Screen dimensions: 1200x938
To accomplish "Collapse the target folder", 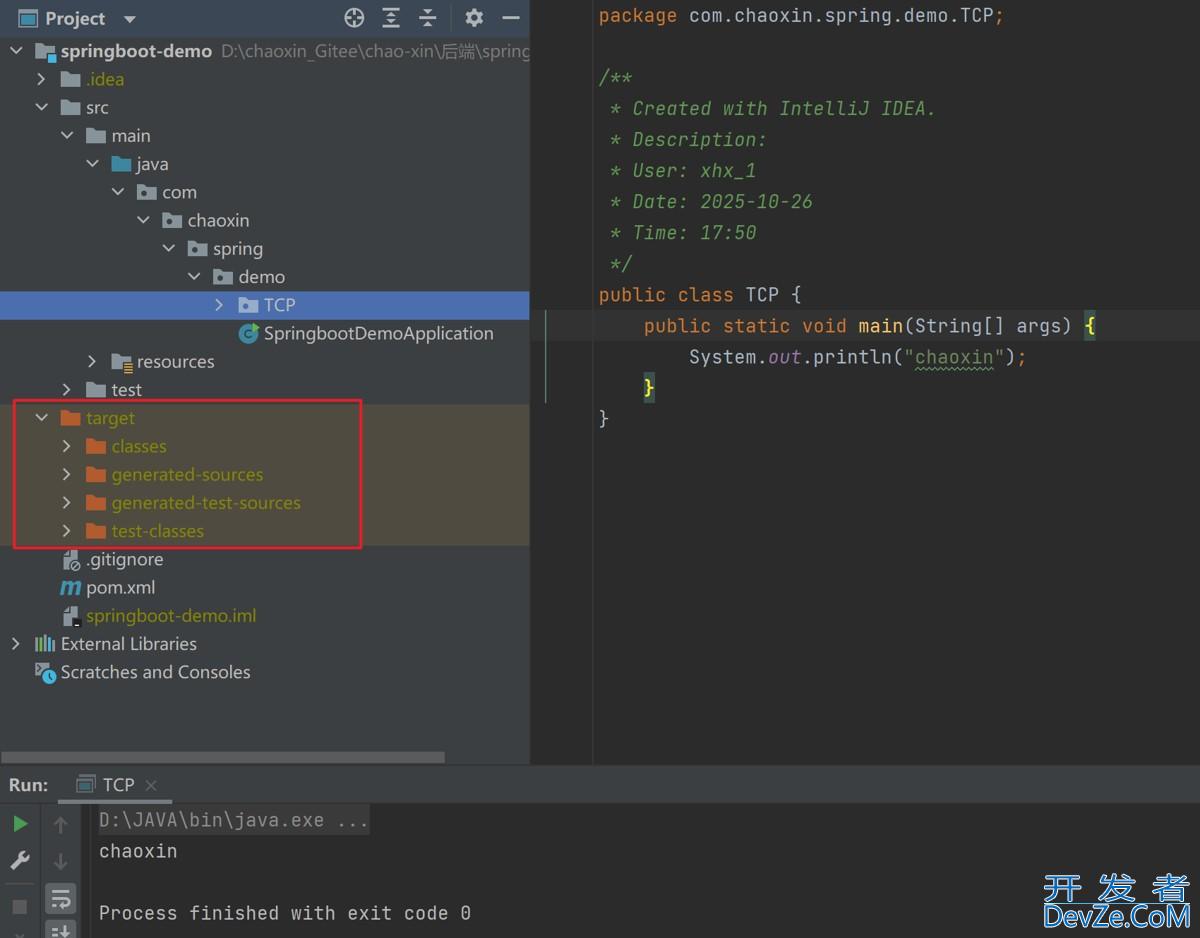I will (41, 417).
